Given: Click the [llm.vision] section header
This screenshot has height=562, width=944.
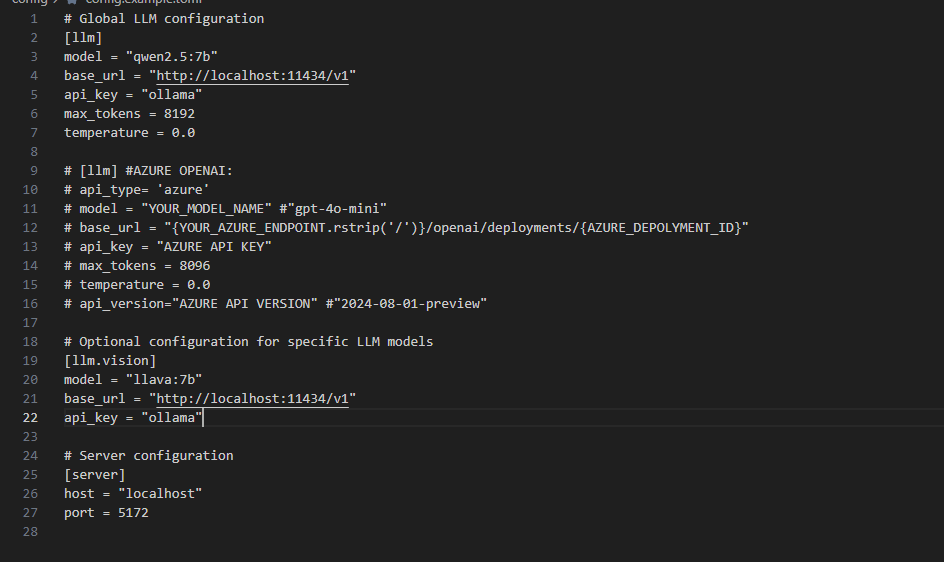Looking at the screenshot, I should click(x=110, y=361).
